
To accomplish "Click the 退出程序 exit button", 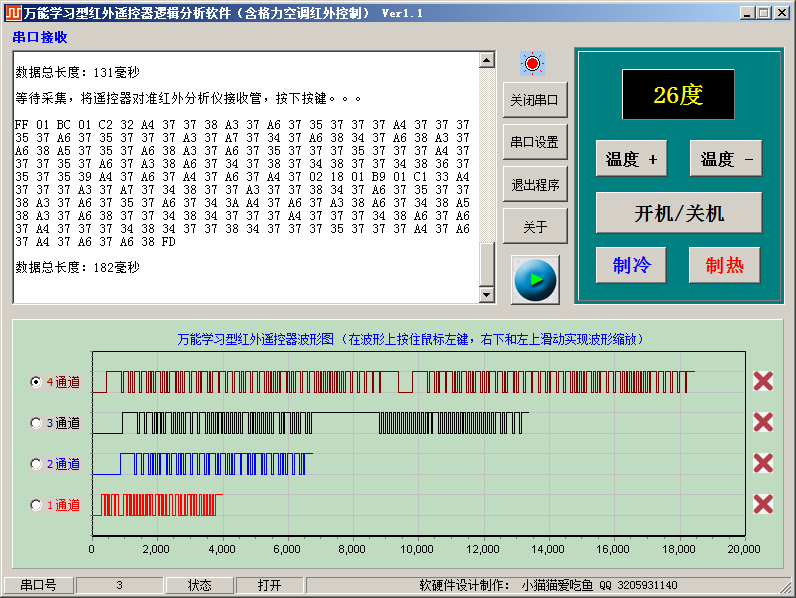I will point(535,184).
